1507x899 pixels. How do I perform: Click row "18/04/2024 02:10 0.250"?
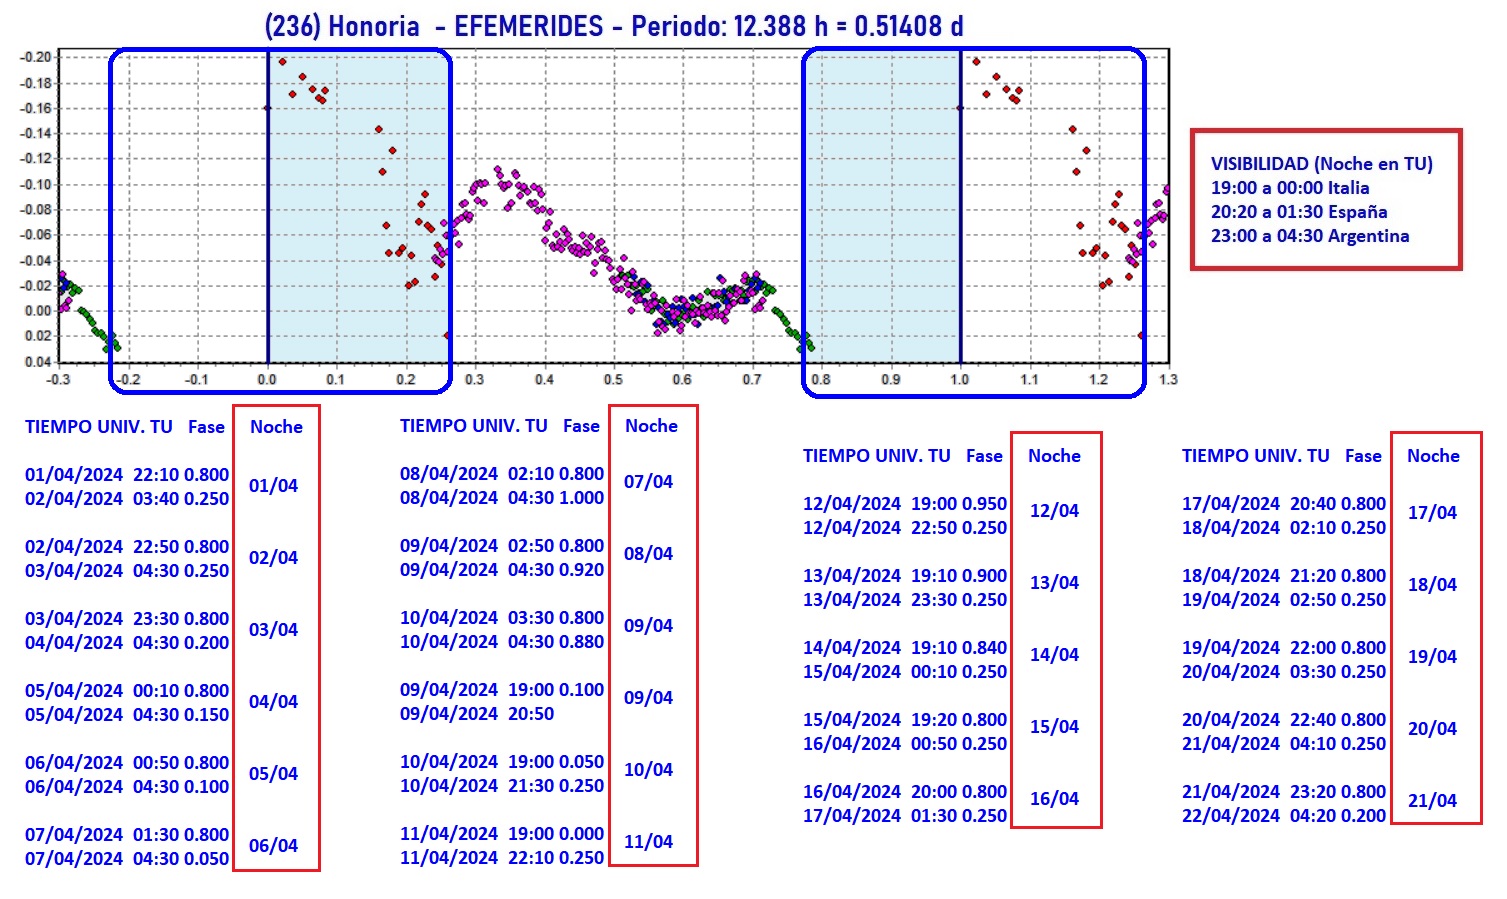1284,527
